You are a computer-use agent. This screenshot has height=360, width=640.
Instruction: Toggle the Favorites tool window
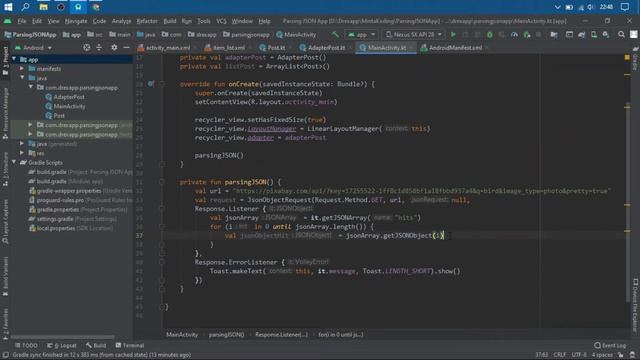tap(5, 324)
